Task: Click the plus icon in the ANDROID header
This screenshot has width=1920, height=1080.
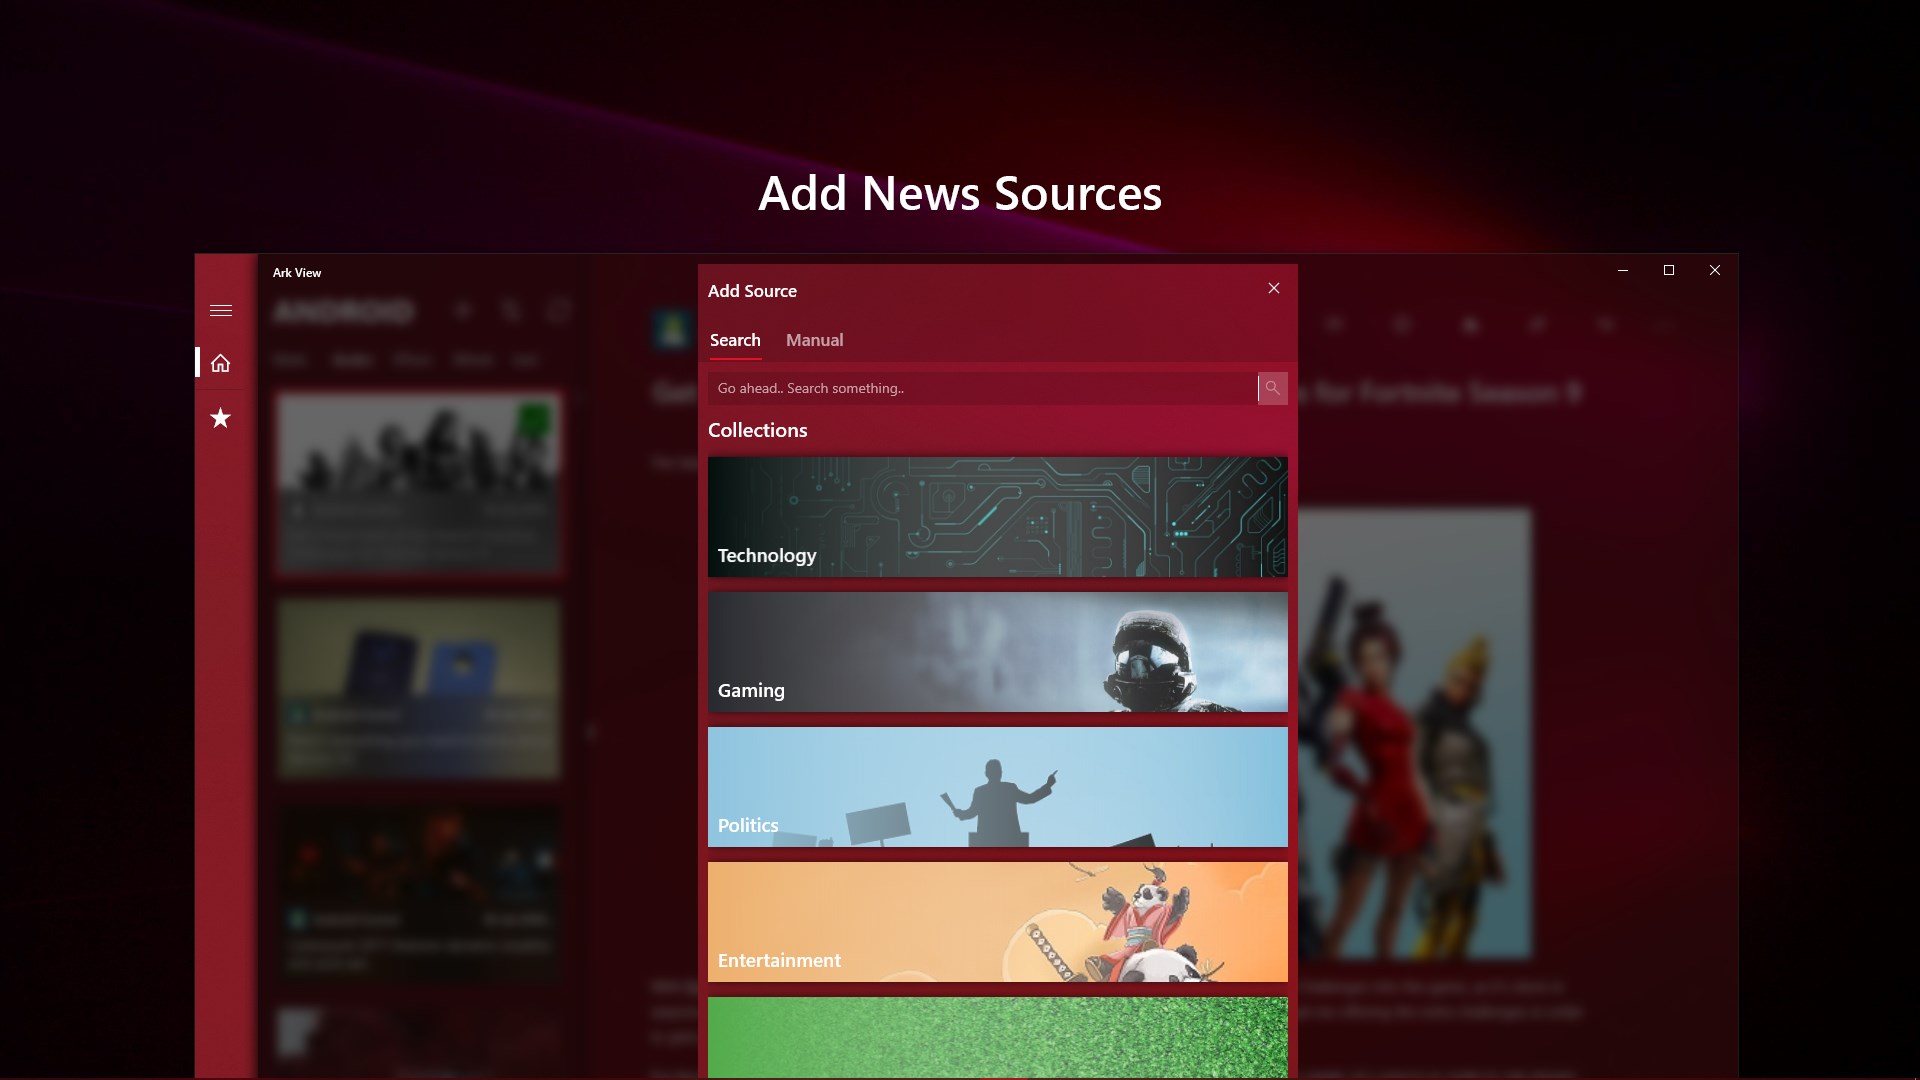Action: click(463, 311)
